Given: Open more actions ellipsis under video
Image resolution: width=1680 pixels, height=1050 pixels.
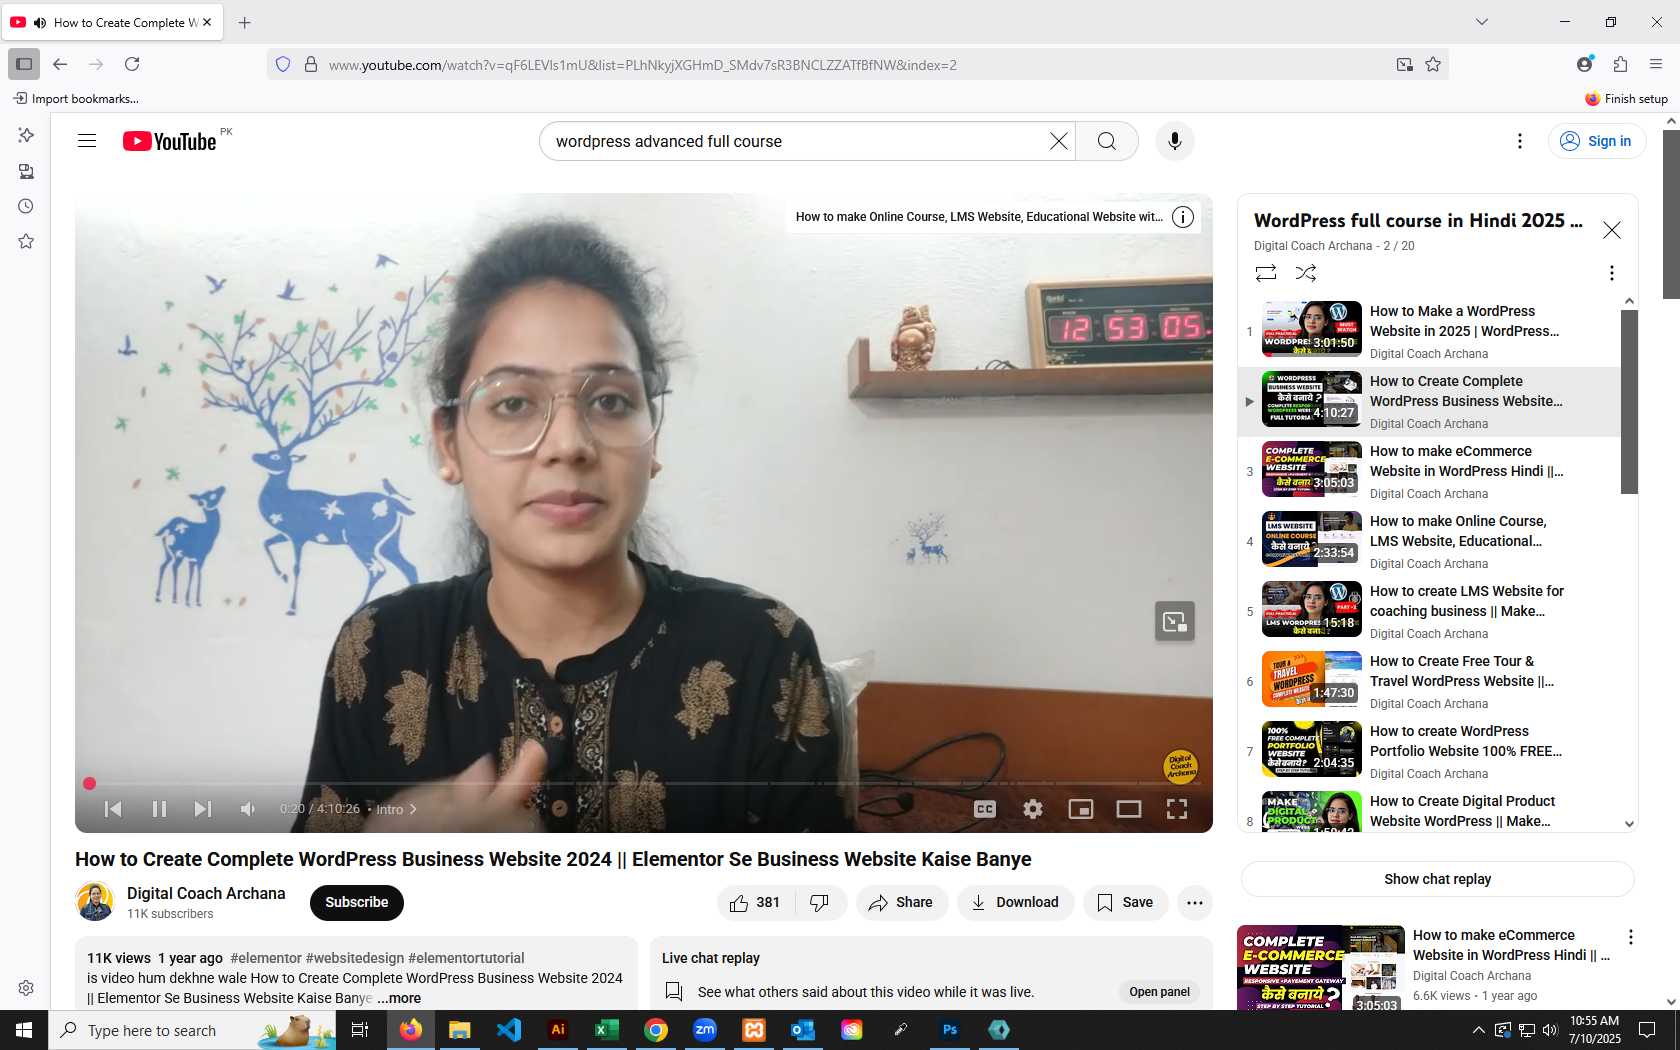Looking at the screenshot, I should pos(1195,902).
